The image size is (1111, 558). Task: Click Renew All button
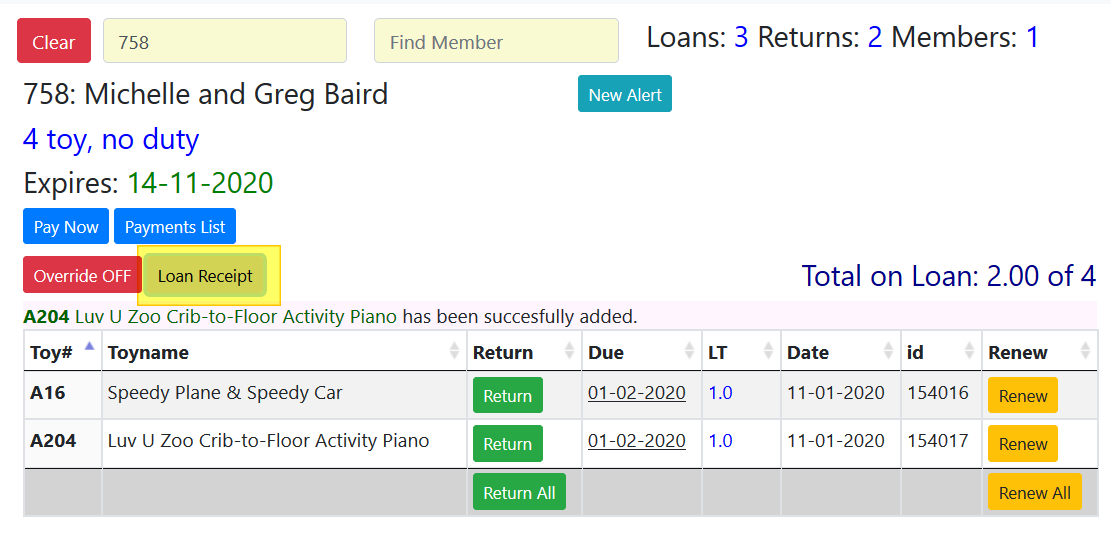[1034, 493]
